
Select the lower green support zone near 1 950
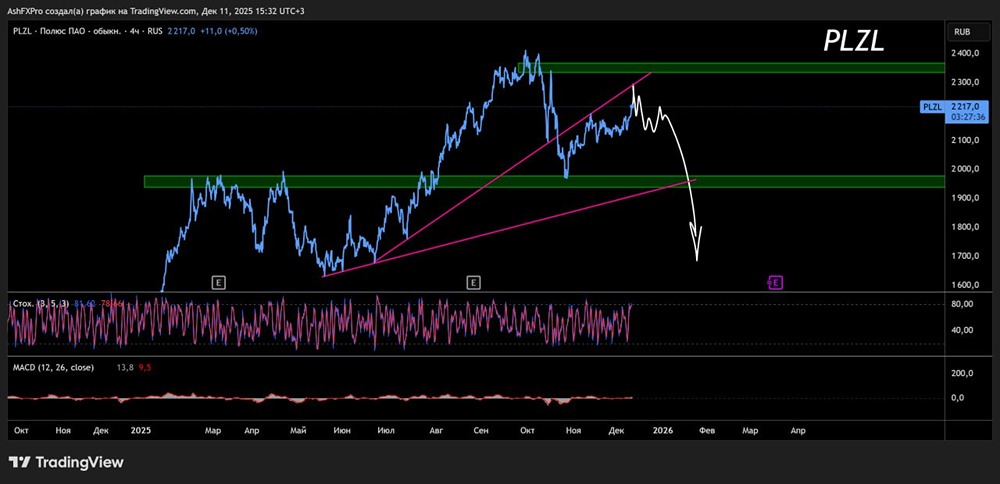pyautogui.click(x=544, y=182)
